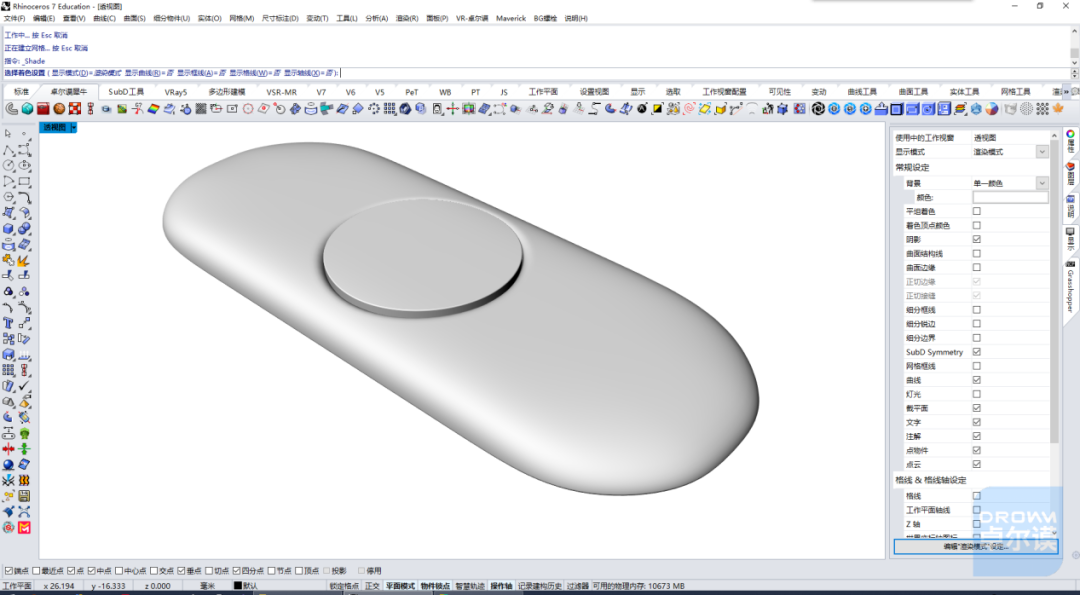Viewport: 1080px width, 595px height.
Task: Switch to the VRay5 toolbar tab
Action: click(x=176, y=92)
